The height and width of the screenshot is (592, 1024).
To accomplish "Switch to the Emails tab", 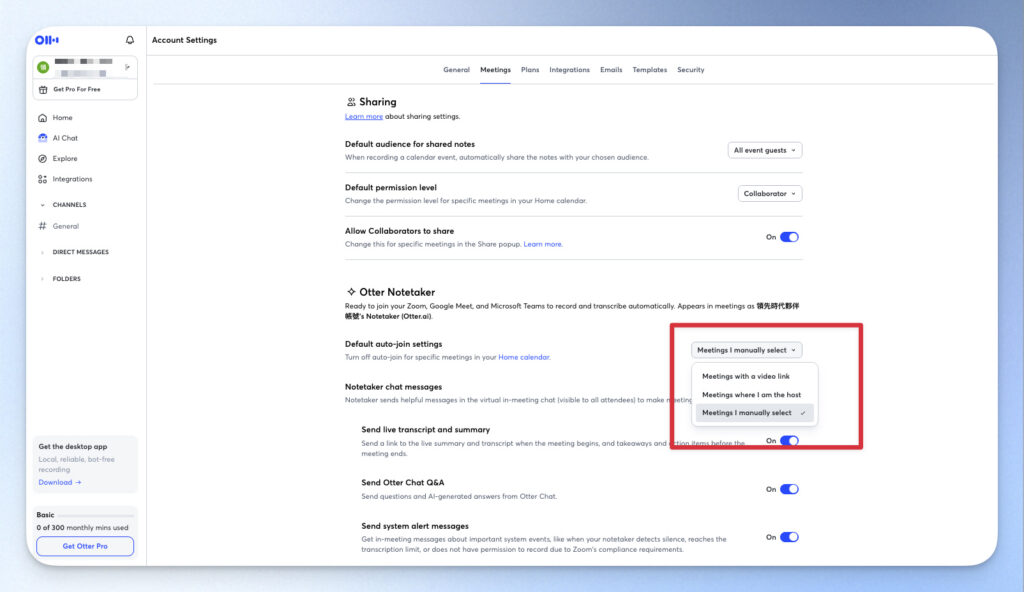I will coord(611,70).
